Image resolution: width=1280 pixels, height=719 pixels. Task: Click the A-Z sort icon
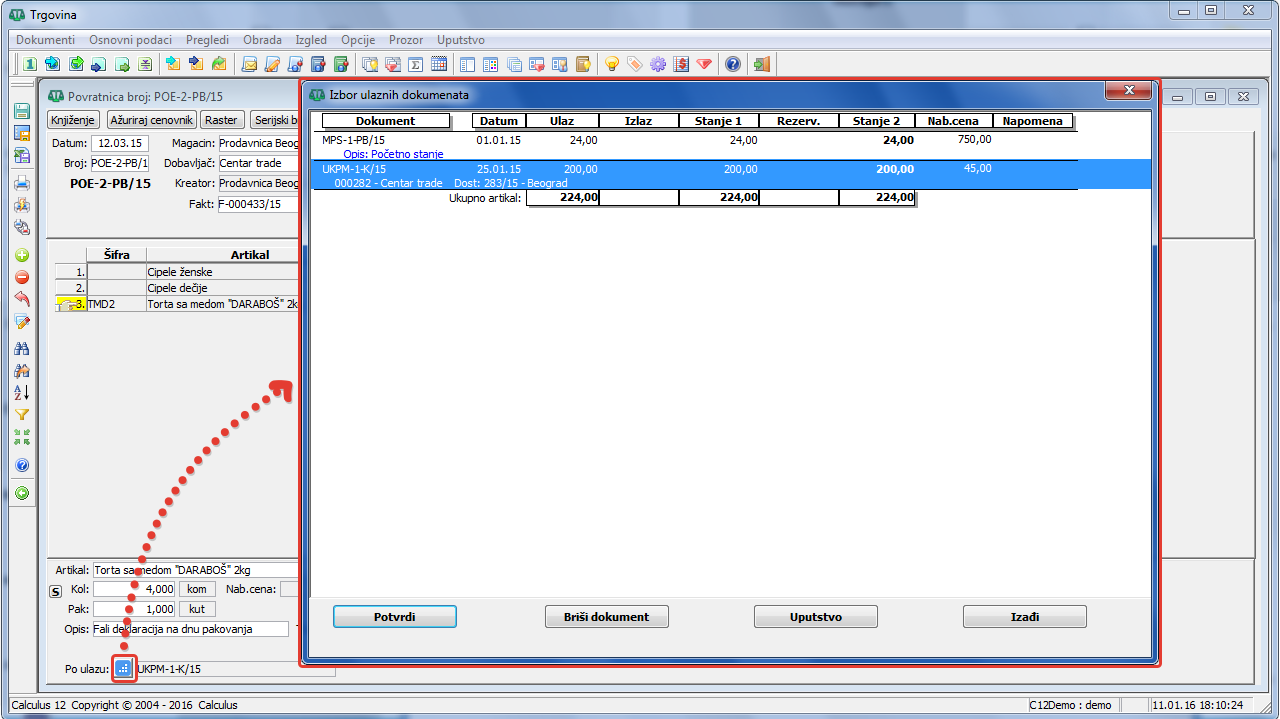(x=21, y=392)
